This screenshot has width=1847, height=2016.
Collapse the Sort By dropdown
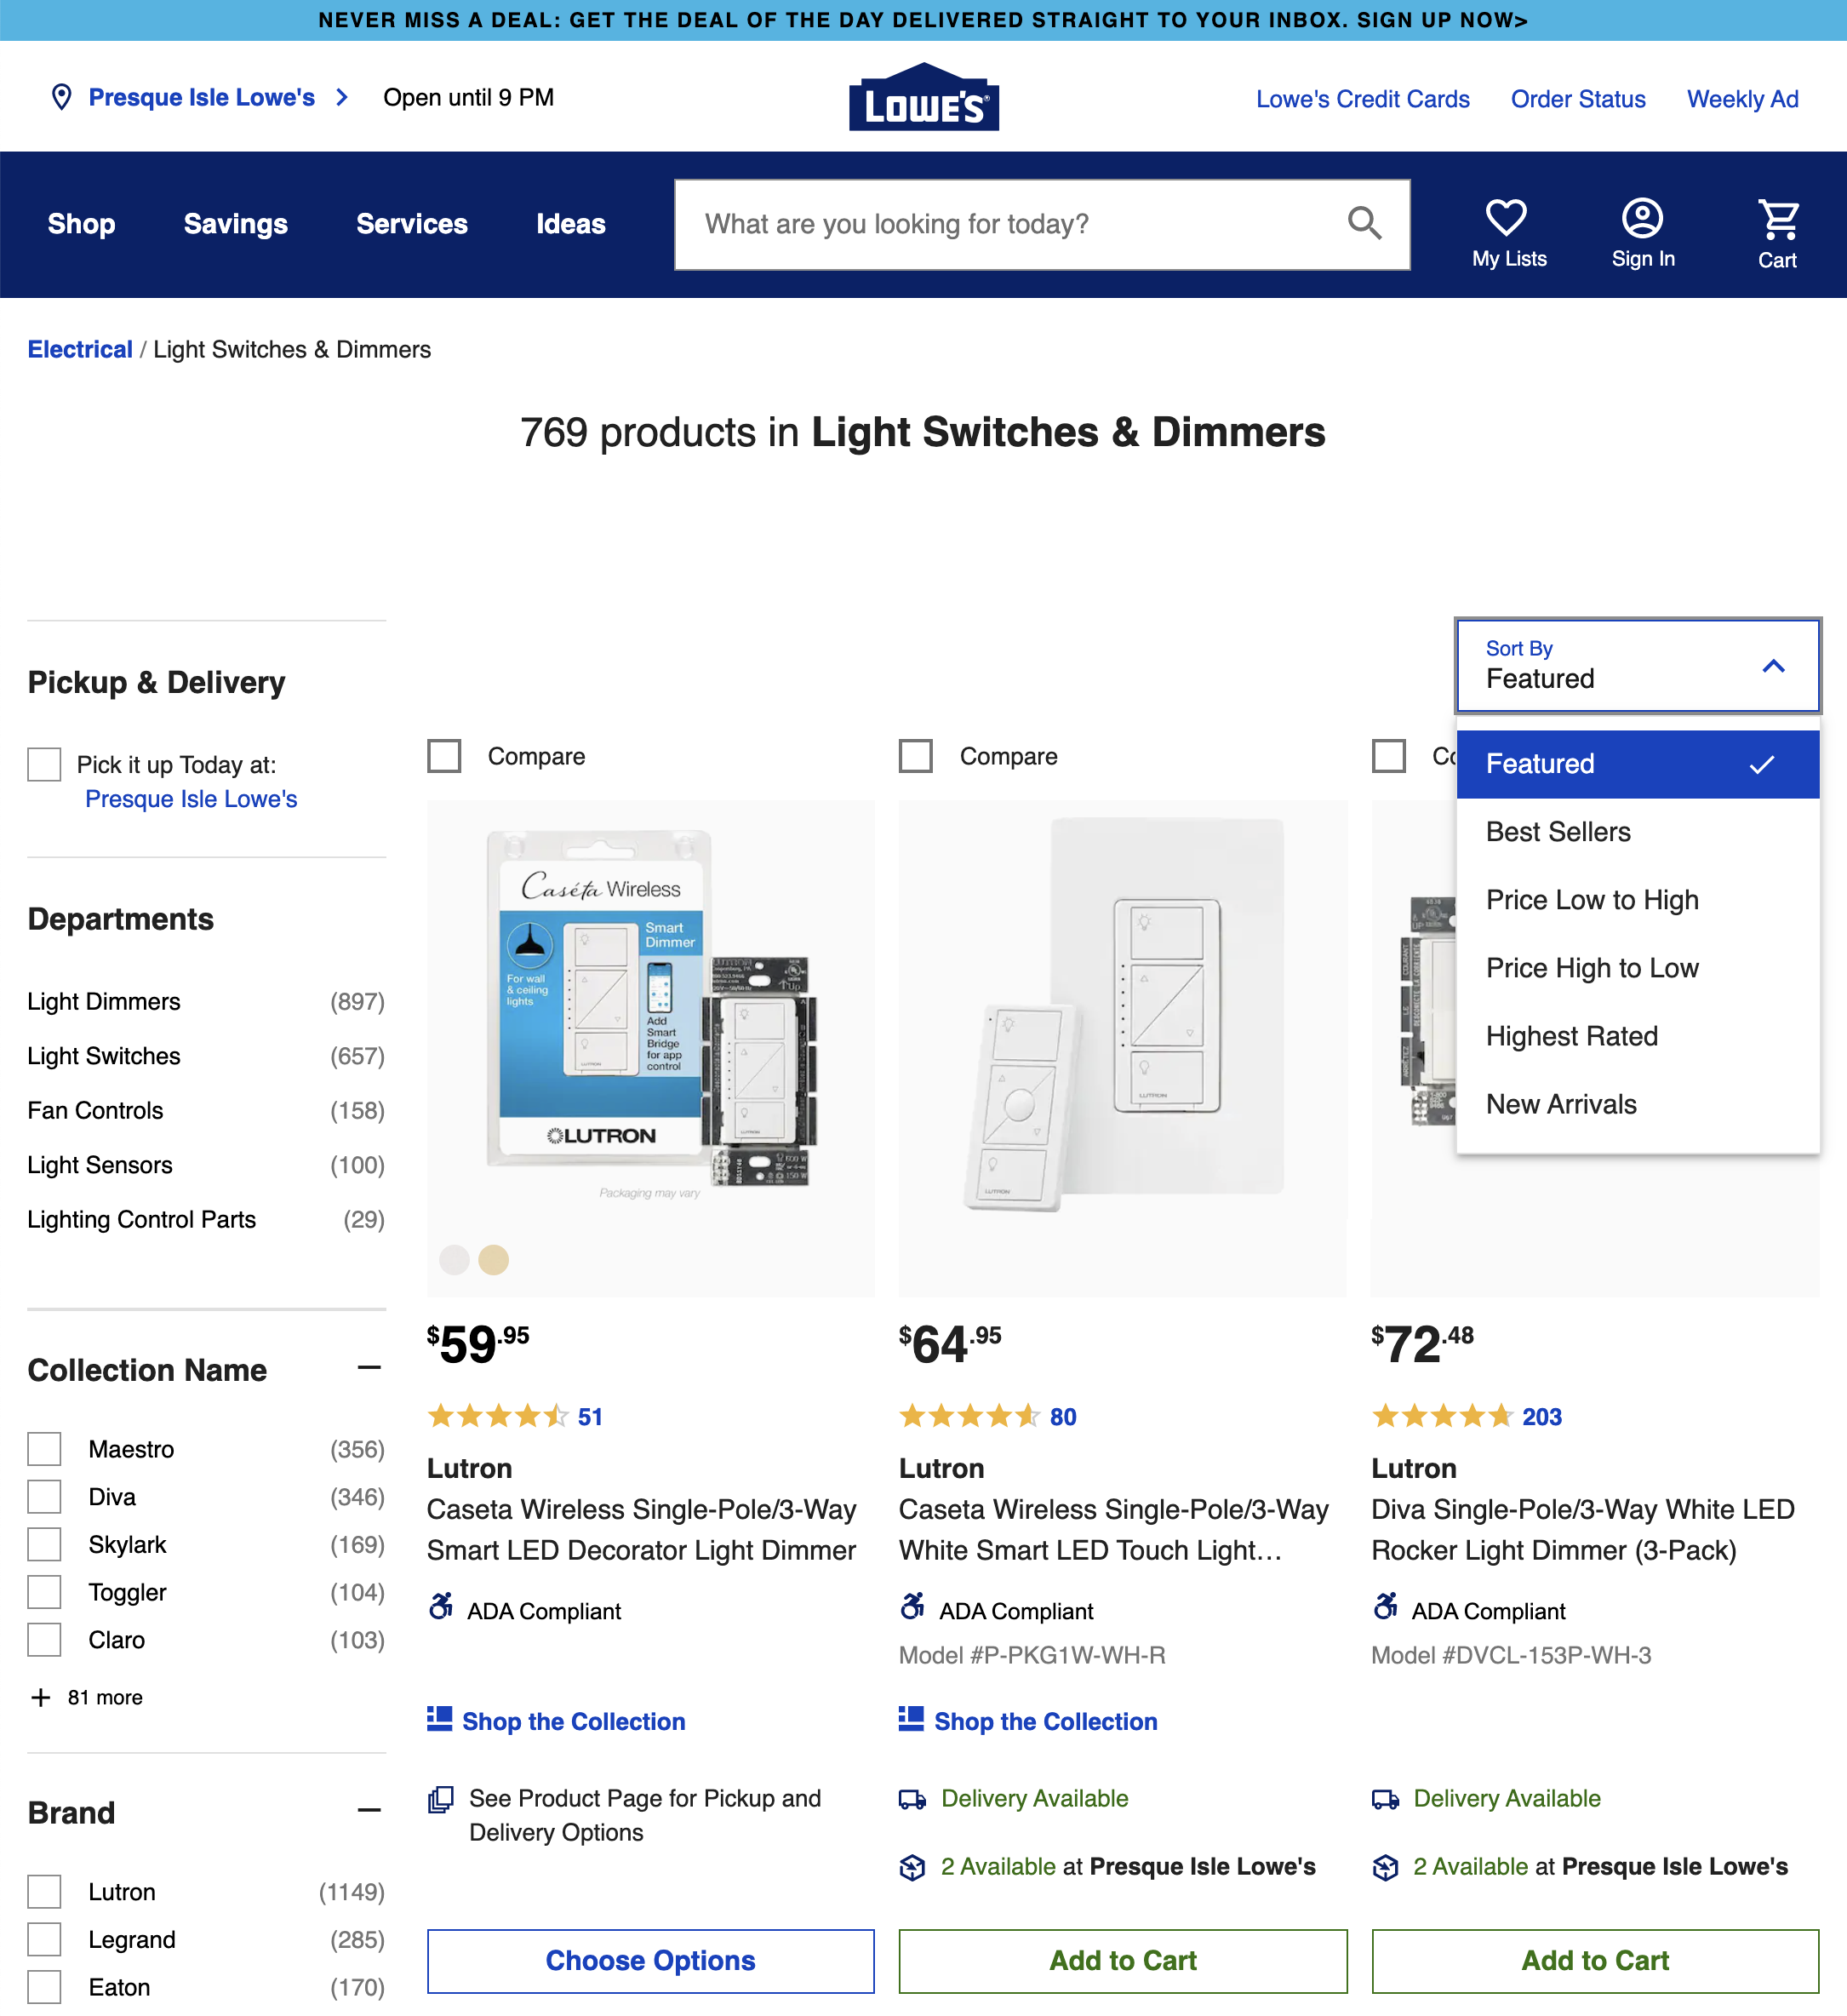click(1773, 665)
